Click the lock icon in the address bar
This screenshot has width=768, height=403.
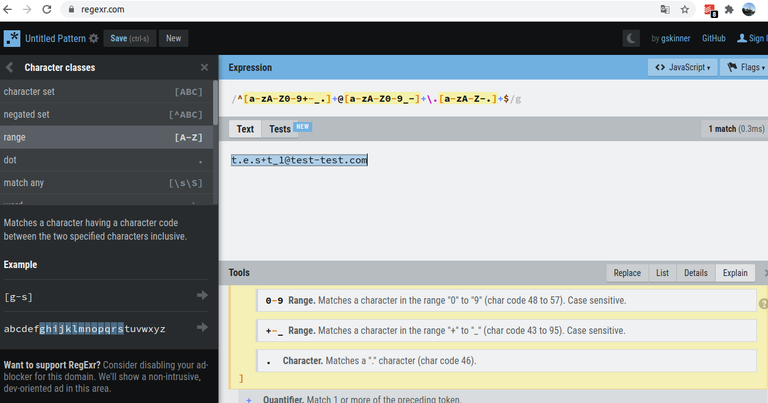(x=71, y=9)
